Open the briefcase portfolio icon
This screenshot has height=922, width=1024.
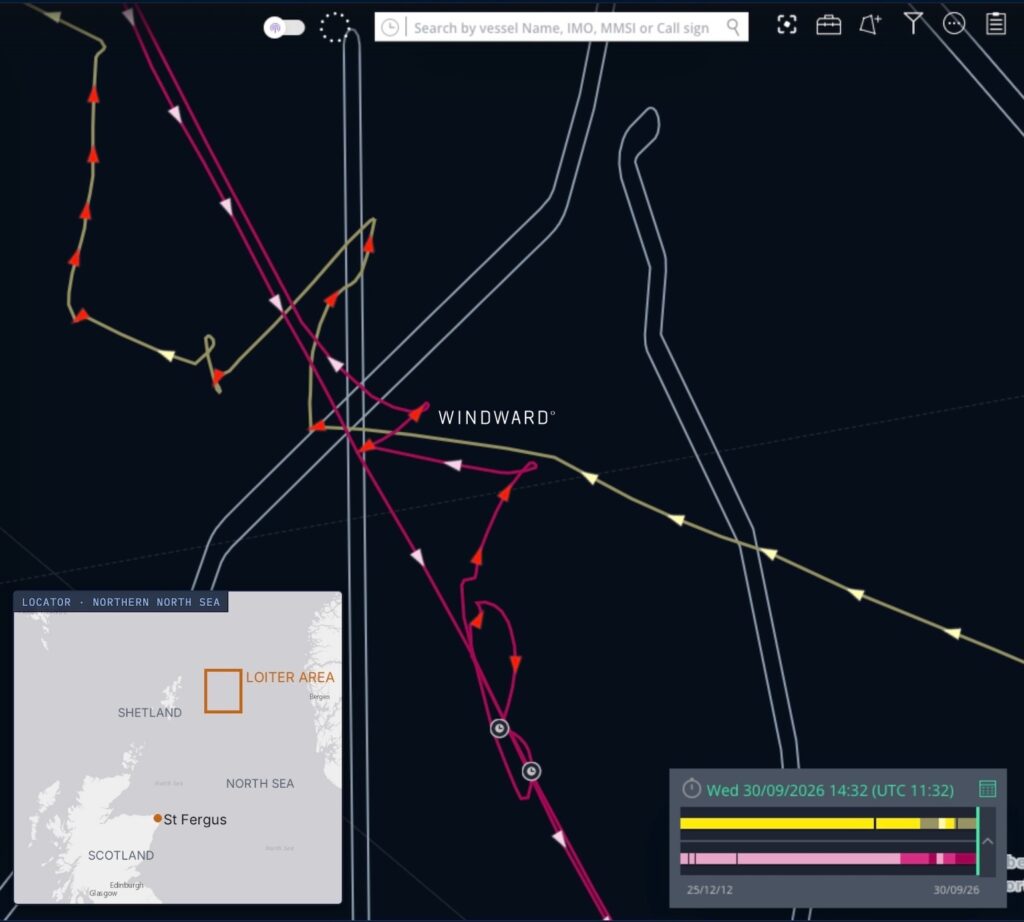click(829, 25)
